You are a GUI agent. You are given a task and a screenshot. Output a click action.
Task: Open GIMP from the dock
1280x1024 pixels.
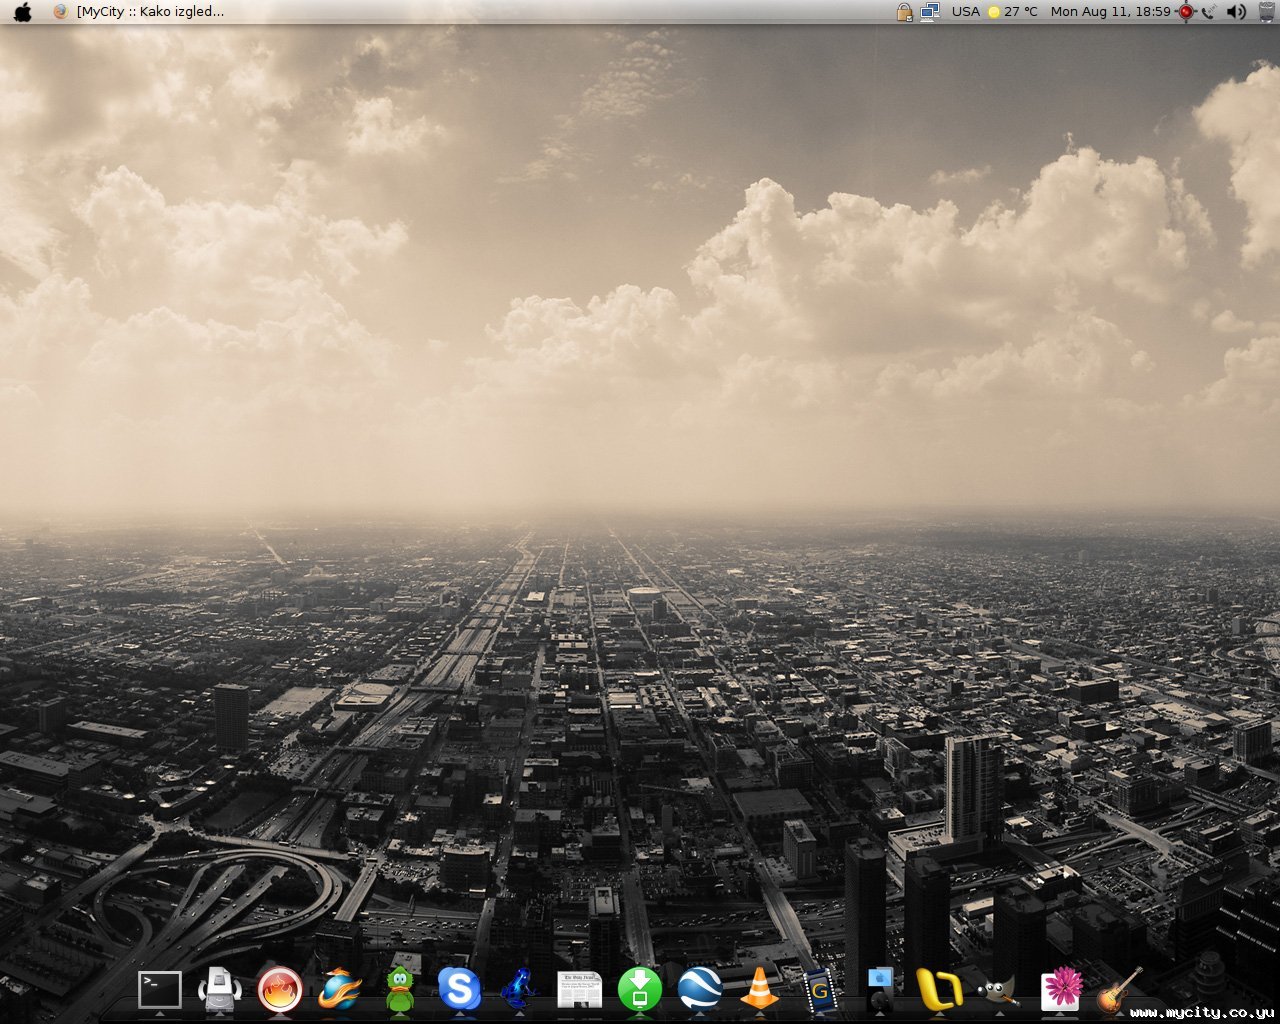point(998,989)
